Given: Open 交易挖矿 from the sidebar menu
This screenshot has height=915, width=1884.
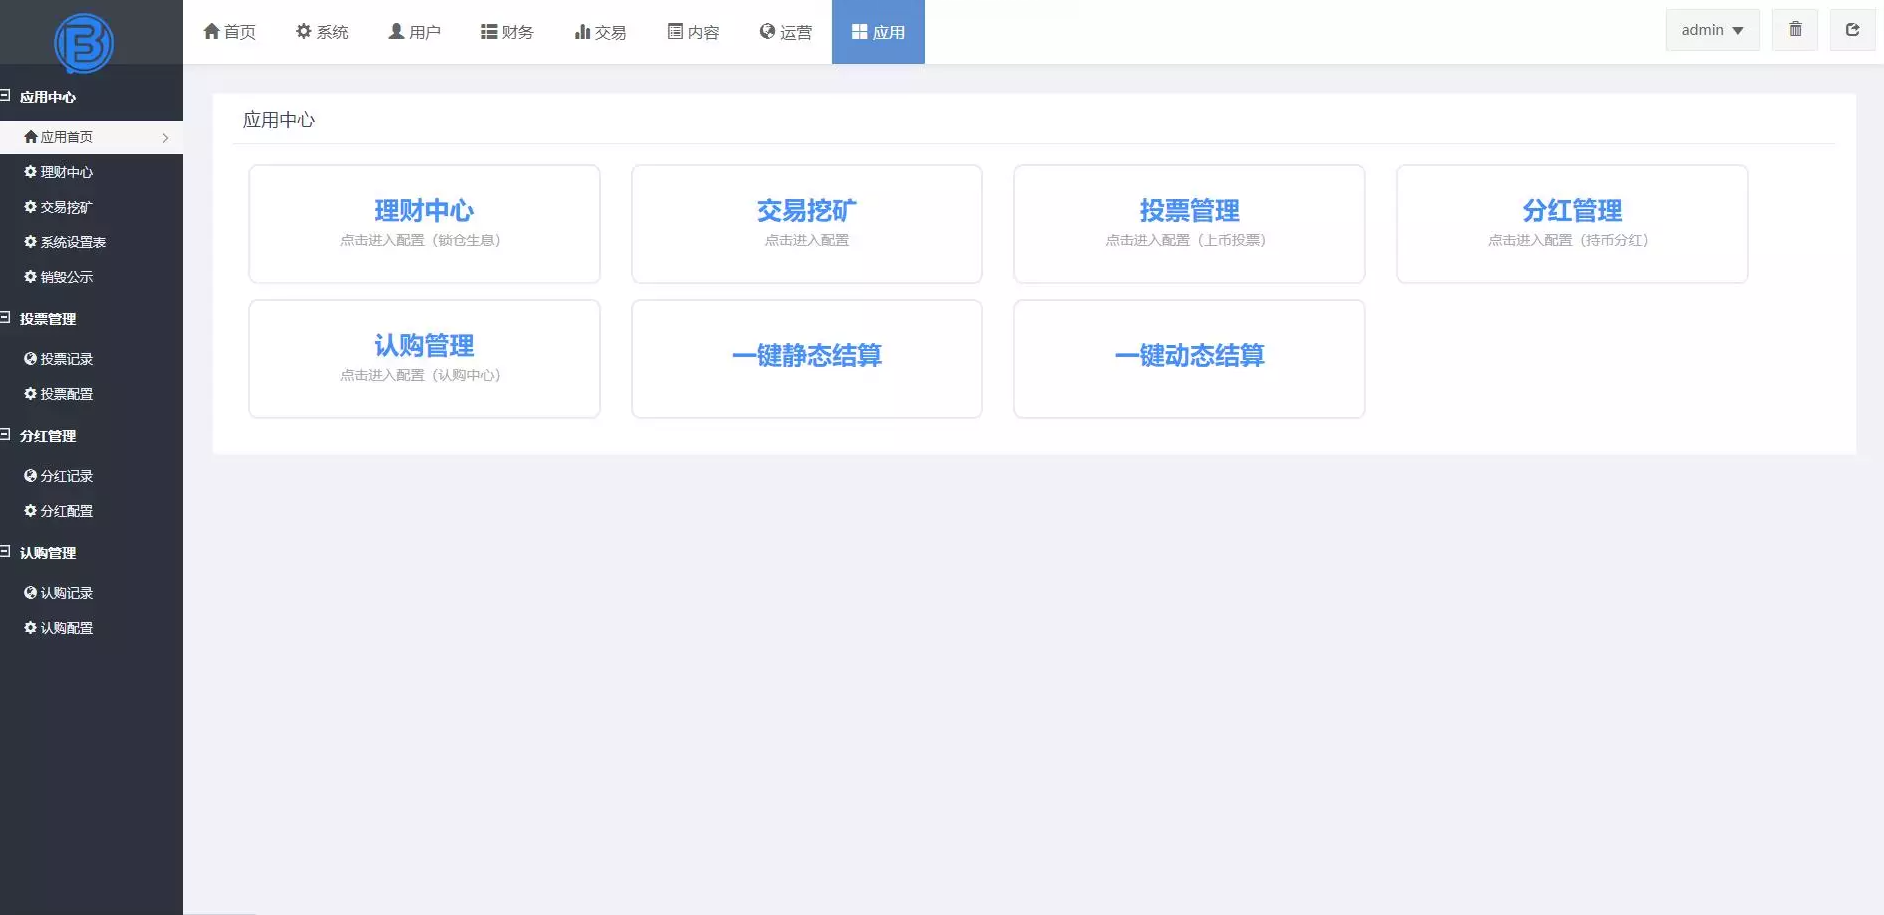Looking at the screenshot, I should [64, 206].
